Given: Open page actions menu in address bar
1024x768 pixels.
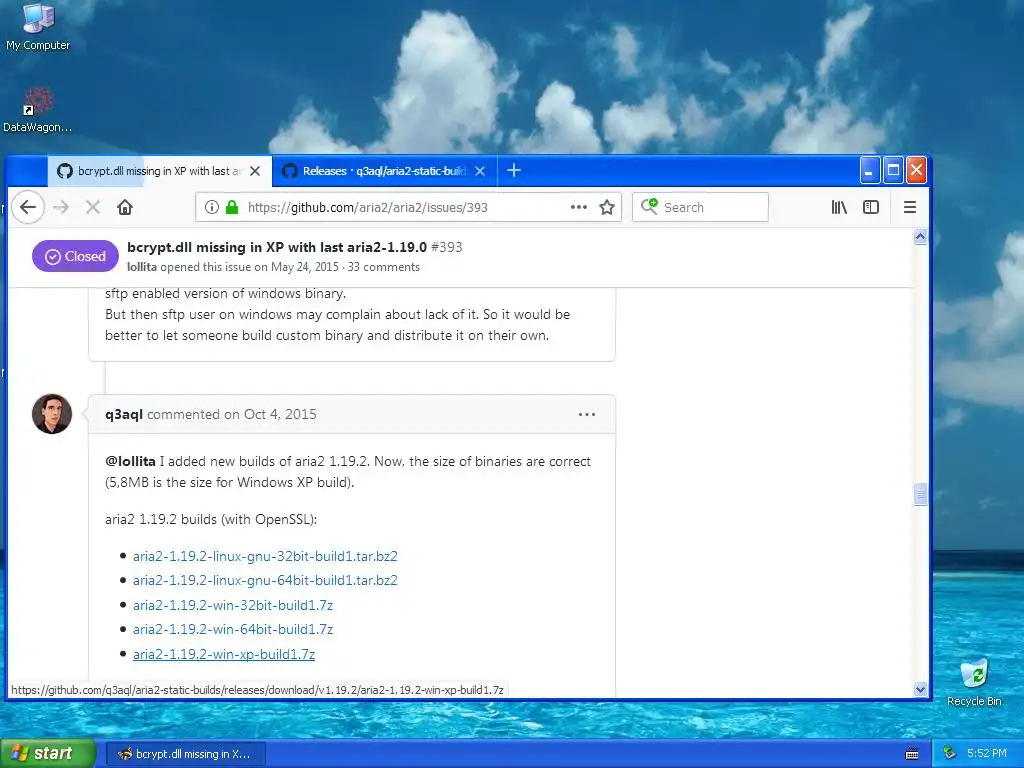Looking at the screenshot, I should pos(579,208).
